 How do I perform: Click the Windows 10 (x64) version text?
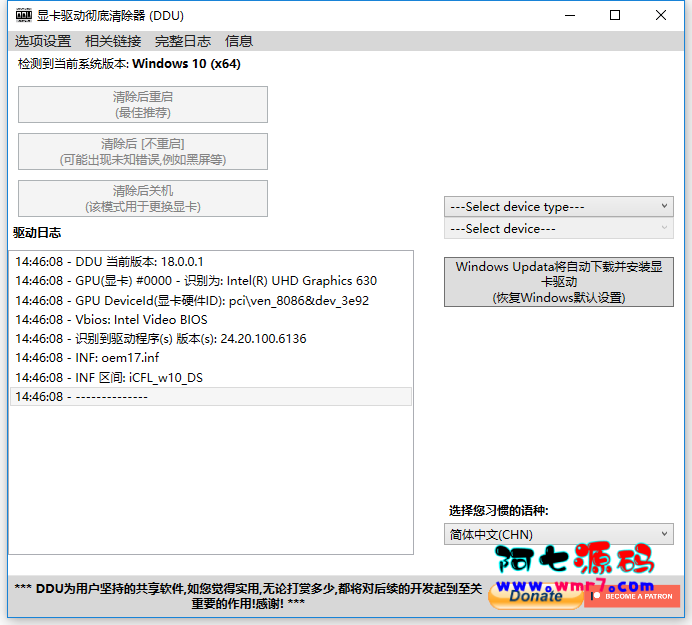click(x=186, y=64)
